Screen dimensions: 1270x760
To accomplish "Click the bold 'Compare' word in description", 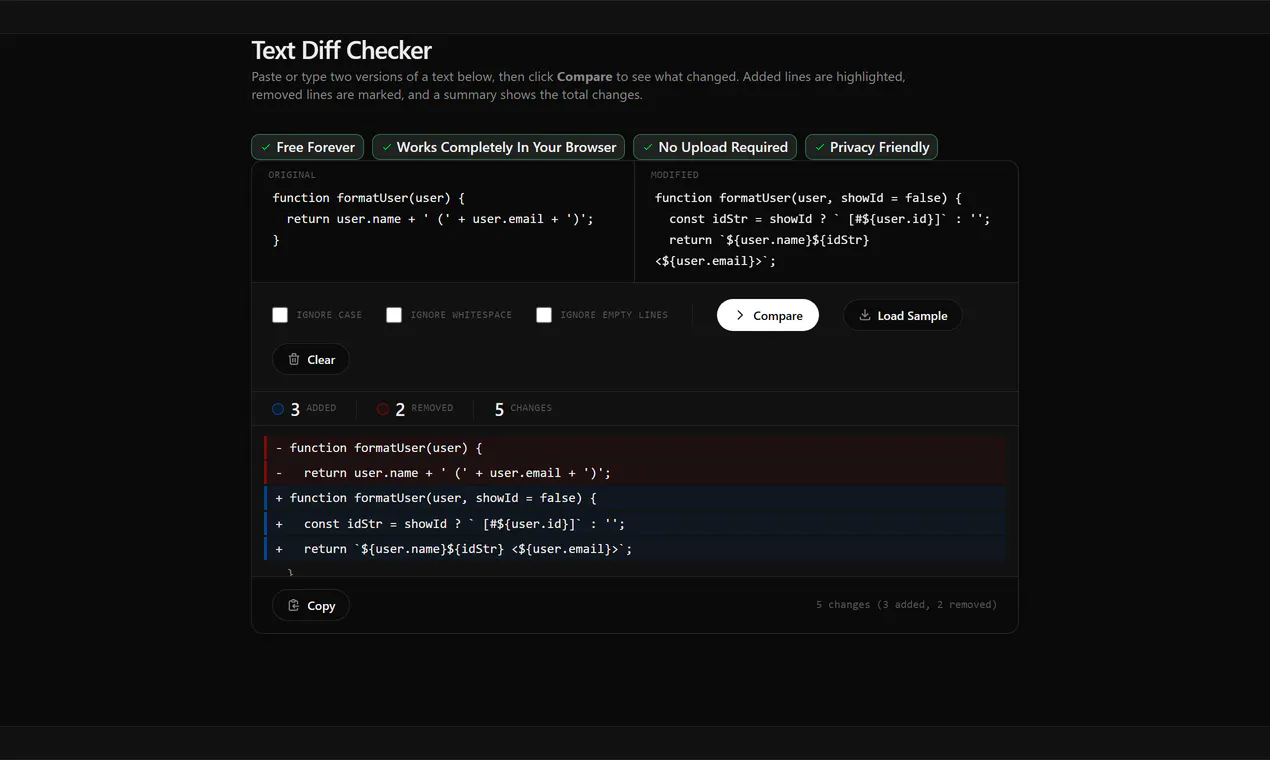I will click(584, 77).
